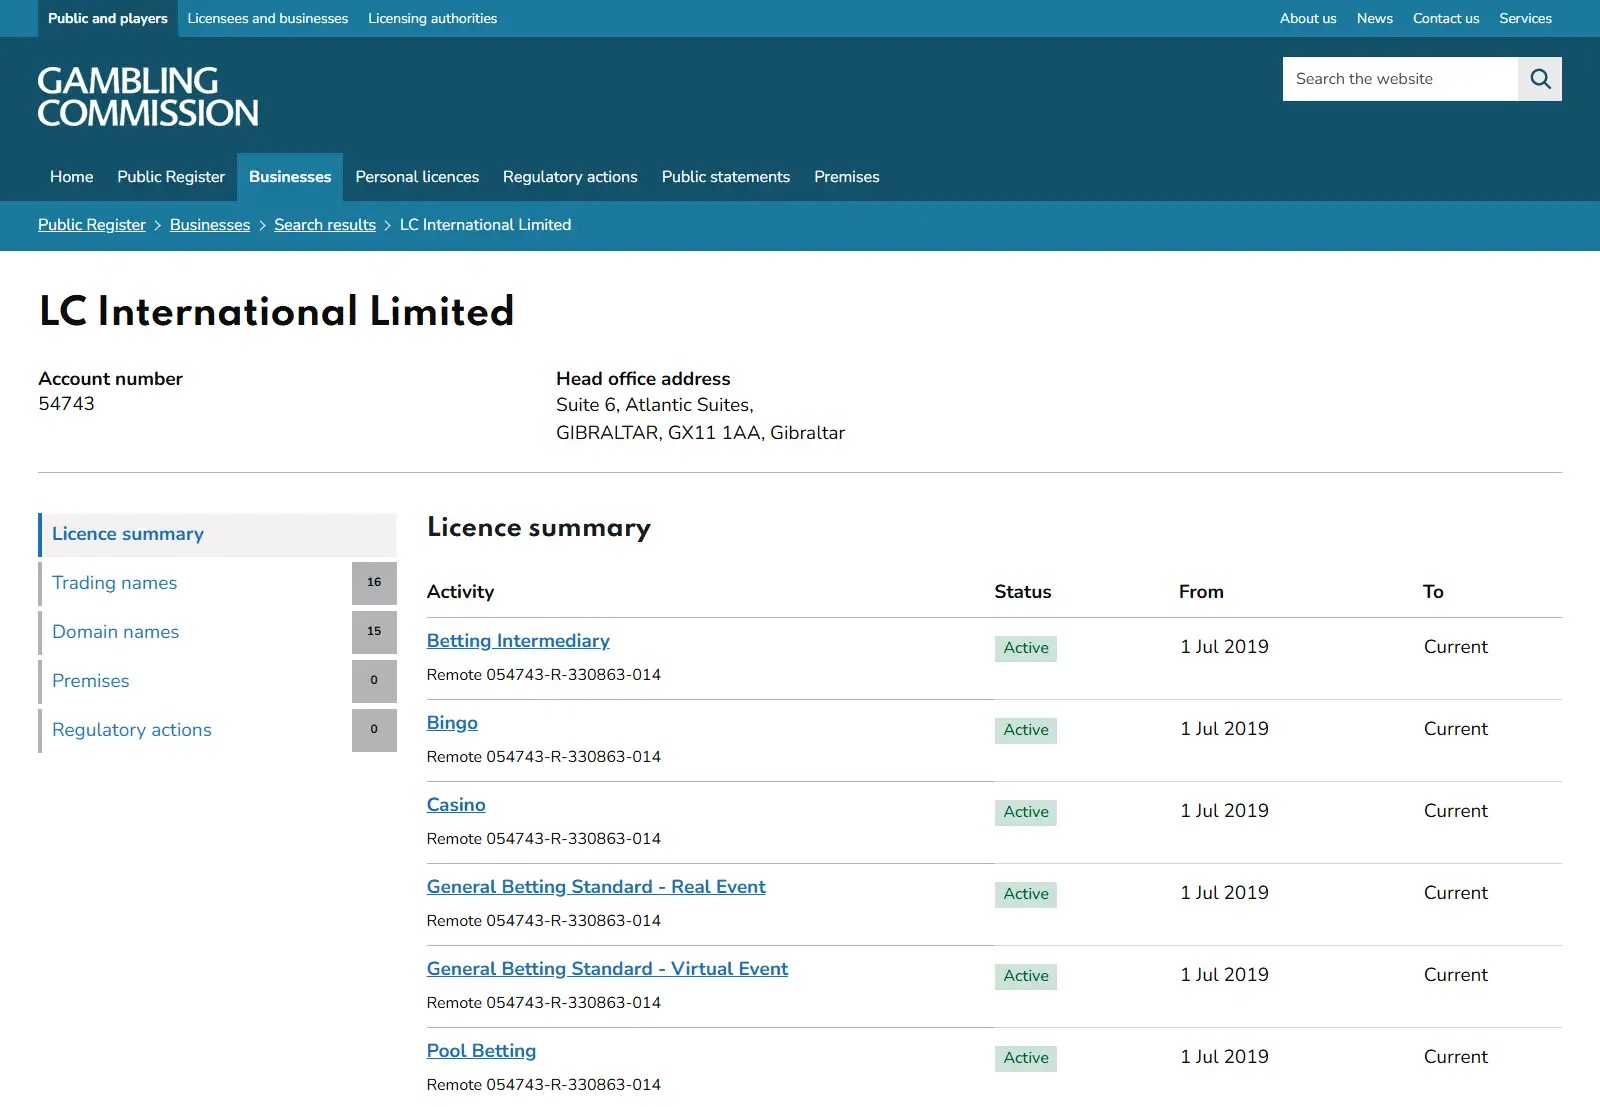The height and width of the screenshot is (1107, 1600).
Task: Go to News page
Action: [1375, 18]
